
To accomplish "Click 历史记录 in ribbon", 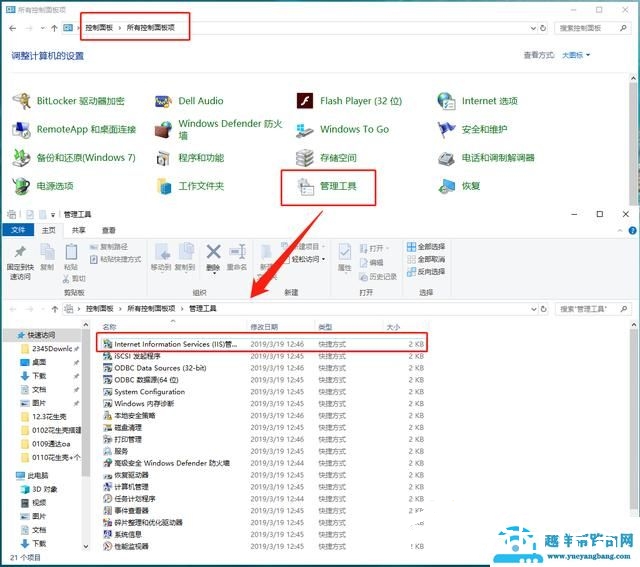I will (x=378, y=277).
